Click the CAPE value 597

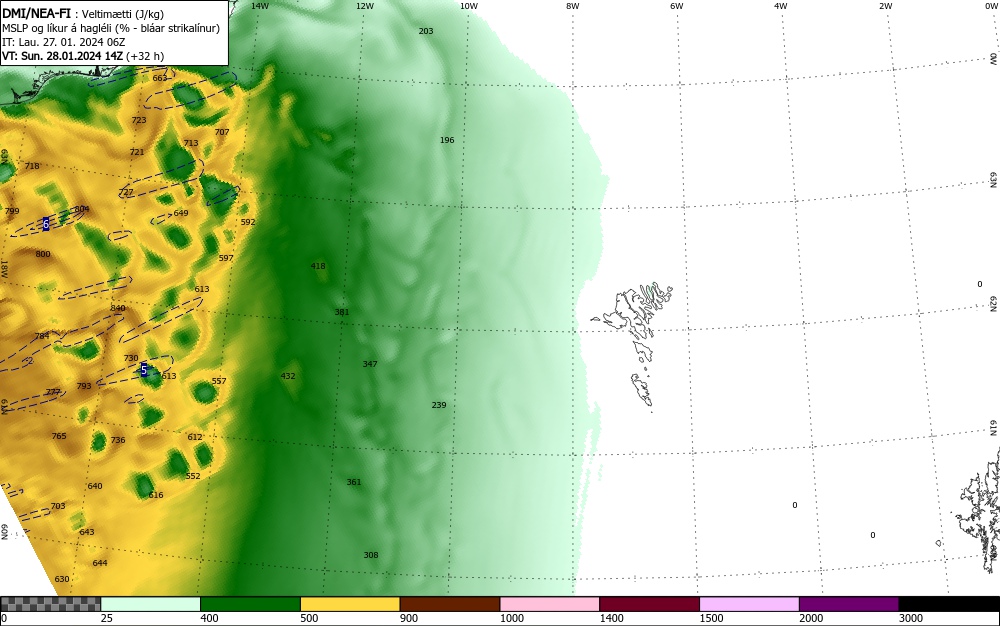[226, 258]
